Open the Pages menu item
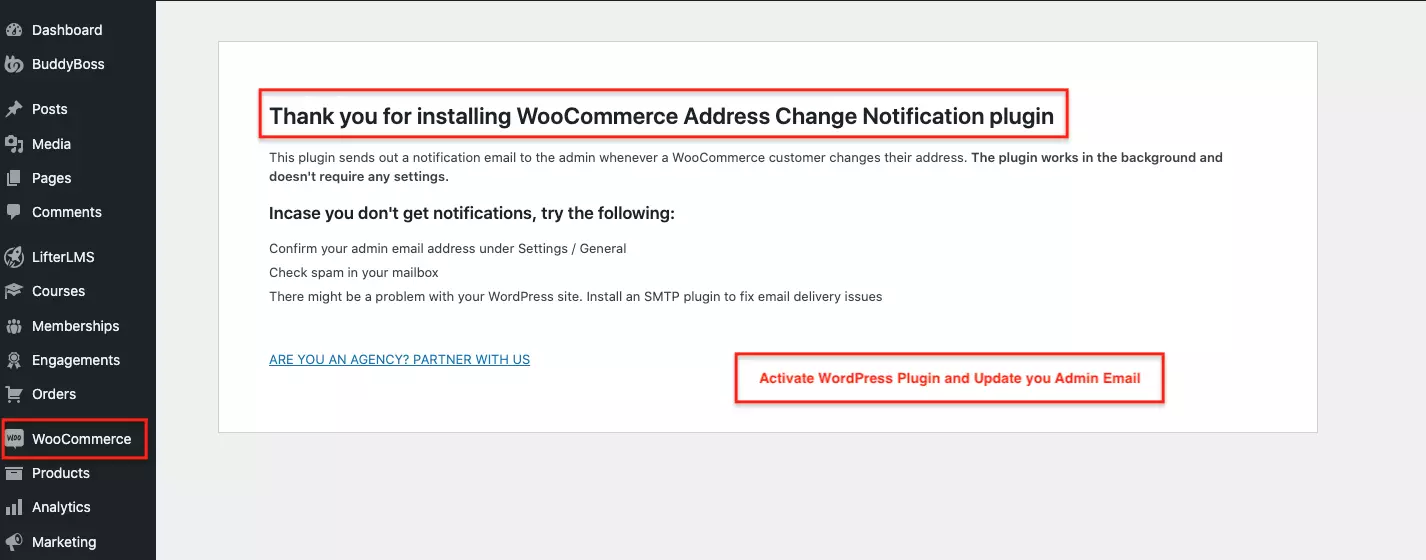 pos(51,178)
